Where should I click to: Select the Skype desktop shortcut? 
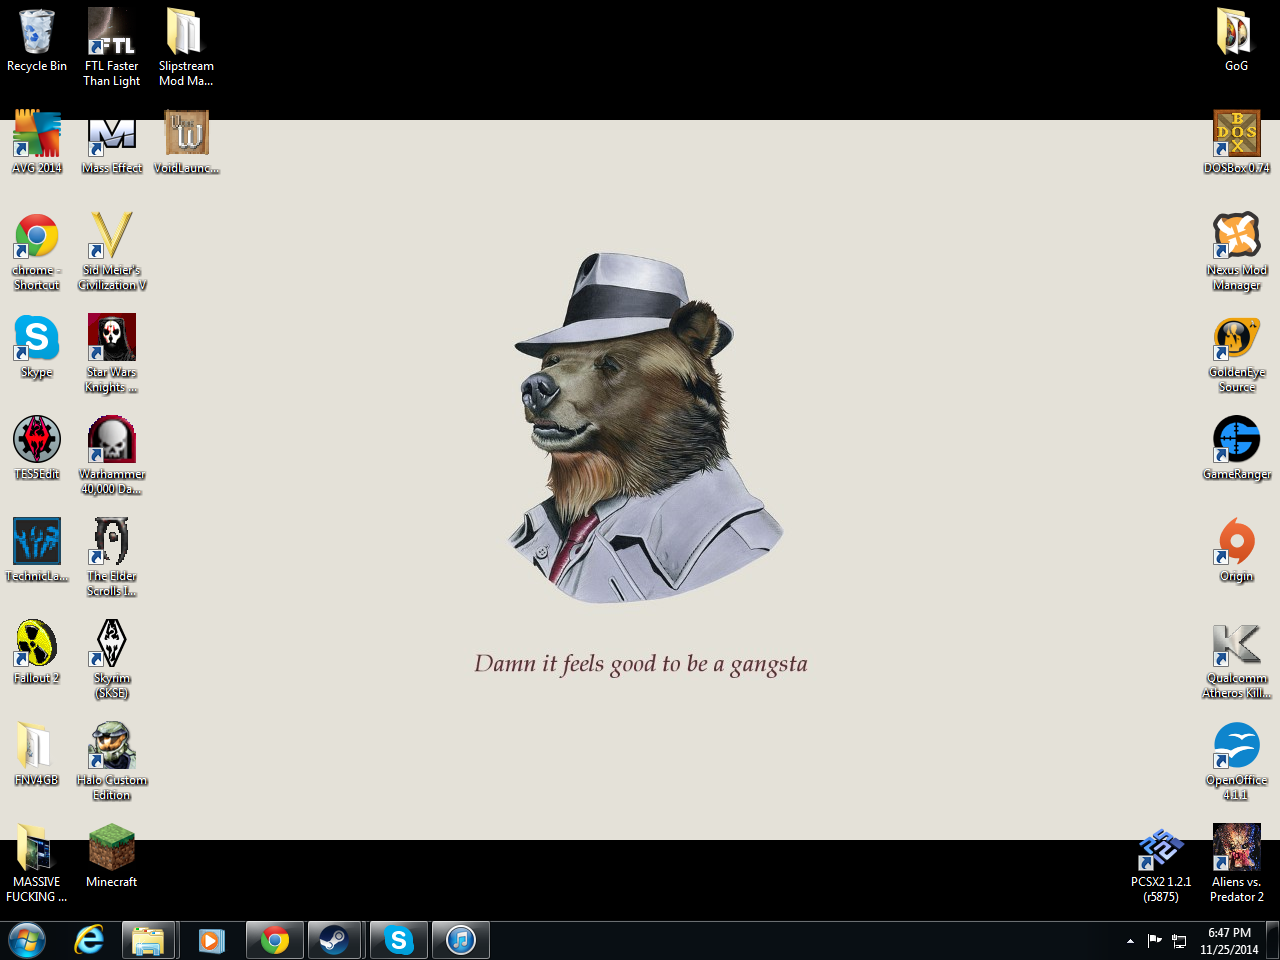[37, 347]
